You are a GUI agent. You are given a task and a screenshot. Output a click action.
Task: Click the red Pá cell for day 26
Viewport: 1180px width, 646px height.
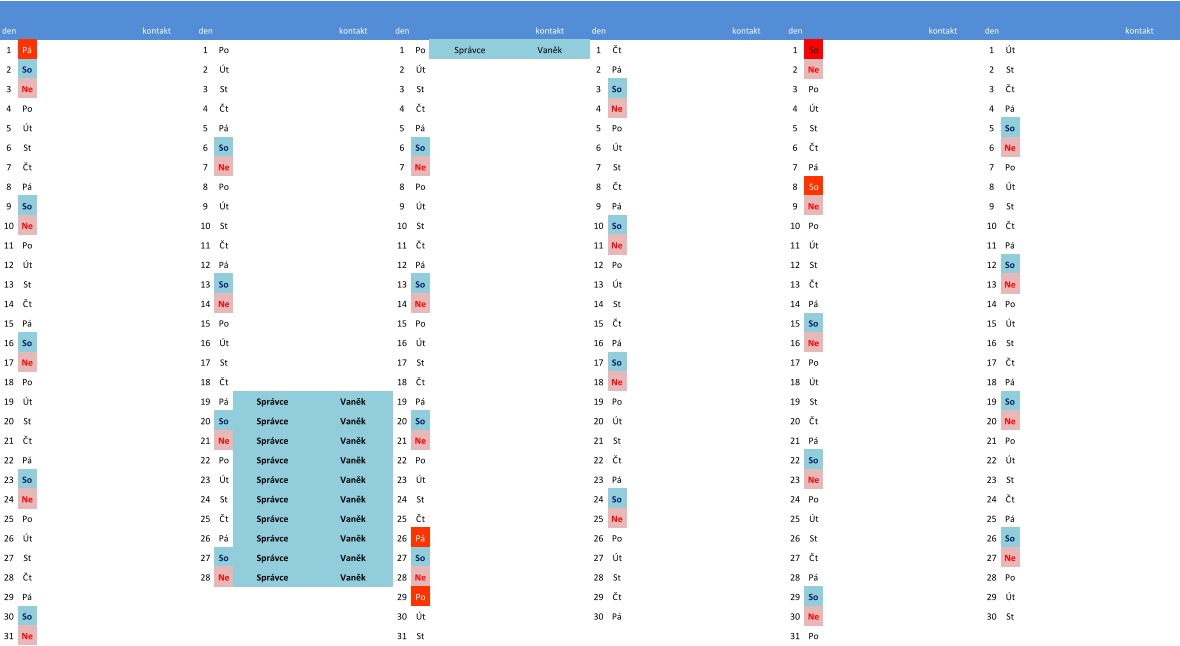[x=421, y=538]
